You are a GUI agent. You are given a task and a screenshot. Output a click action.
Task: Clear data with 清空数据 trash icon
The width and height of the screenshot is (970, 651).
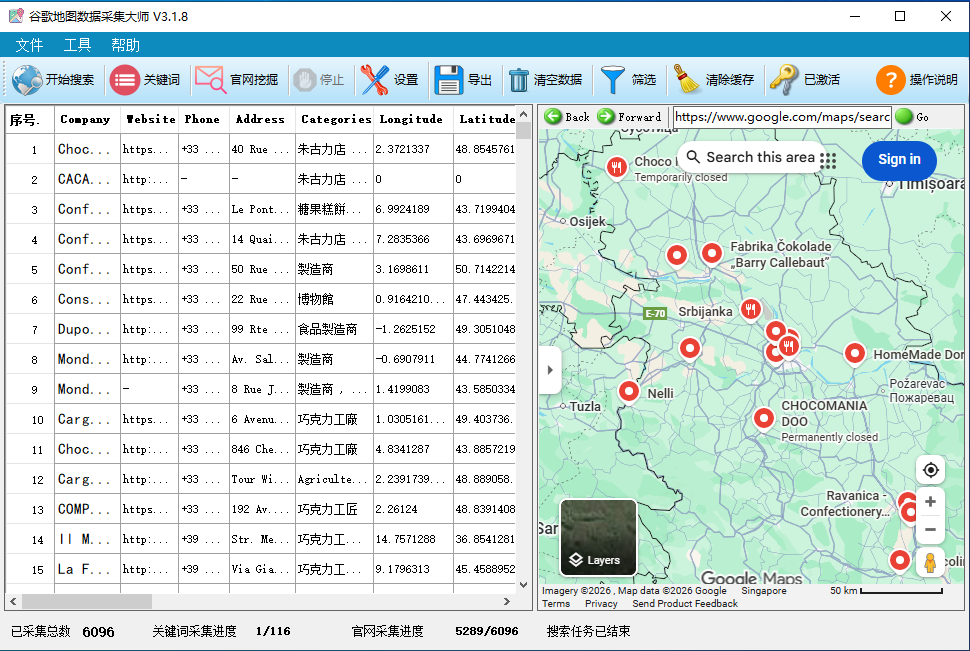(x=519, y=80)
